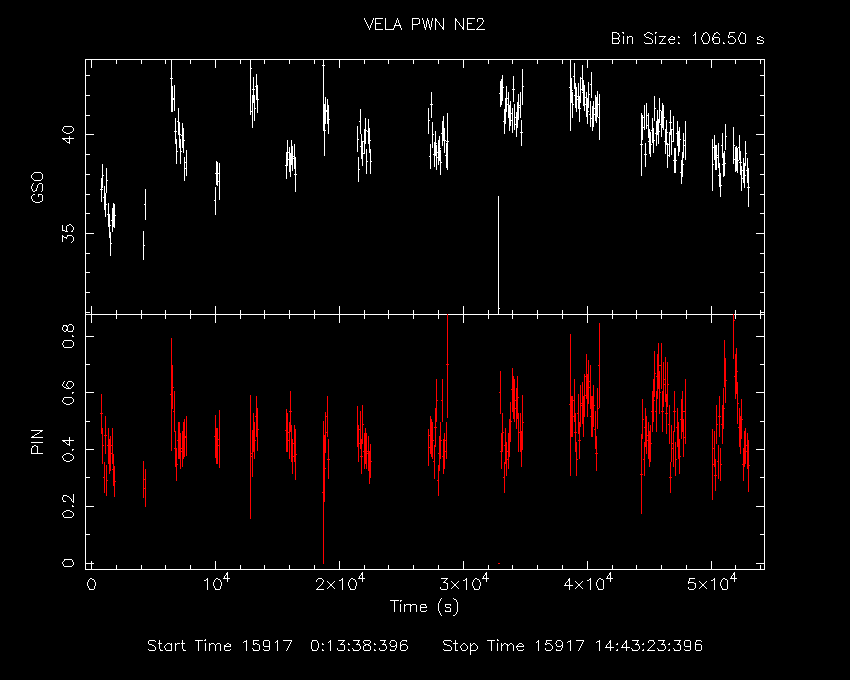Viewport: 850px width, 680px height.
Task: Click the x-axis tick label 4×10^4
Action: [x=588, y=583]
